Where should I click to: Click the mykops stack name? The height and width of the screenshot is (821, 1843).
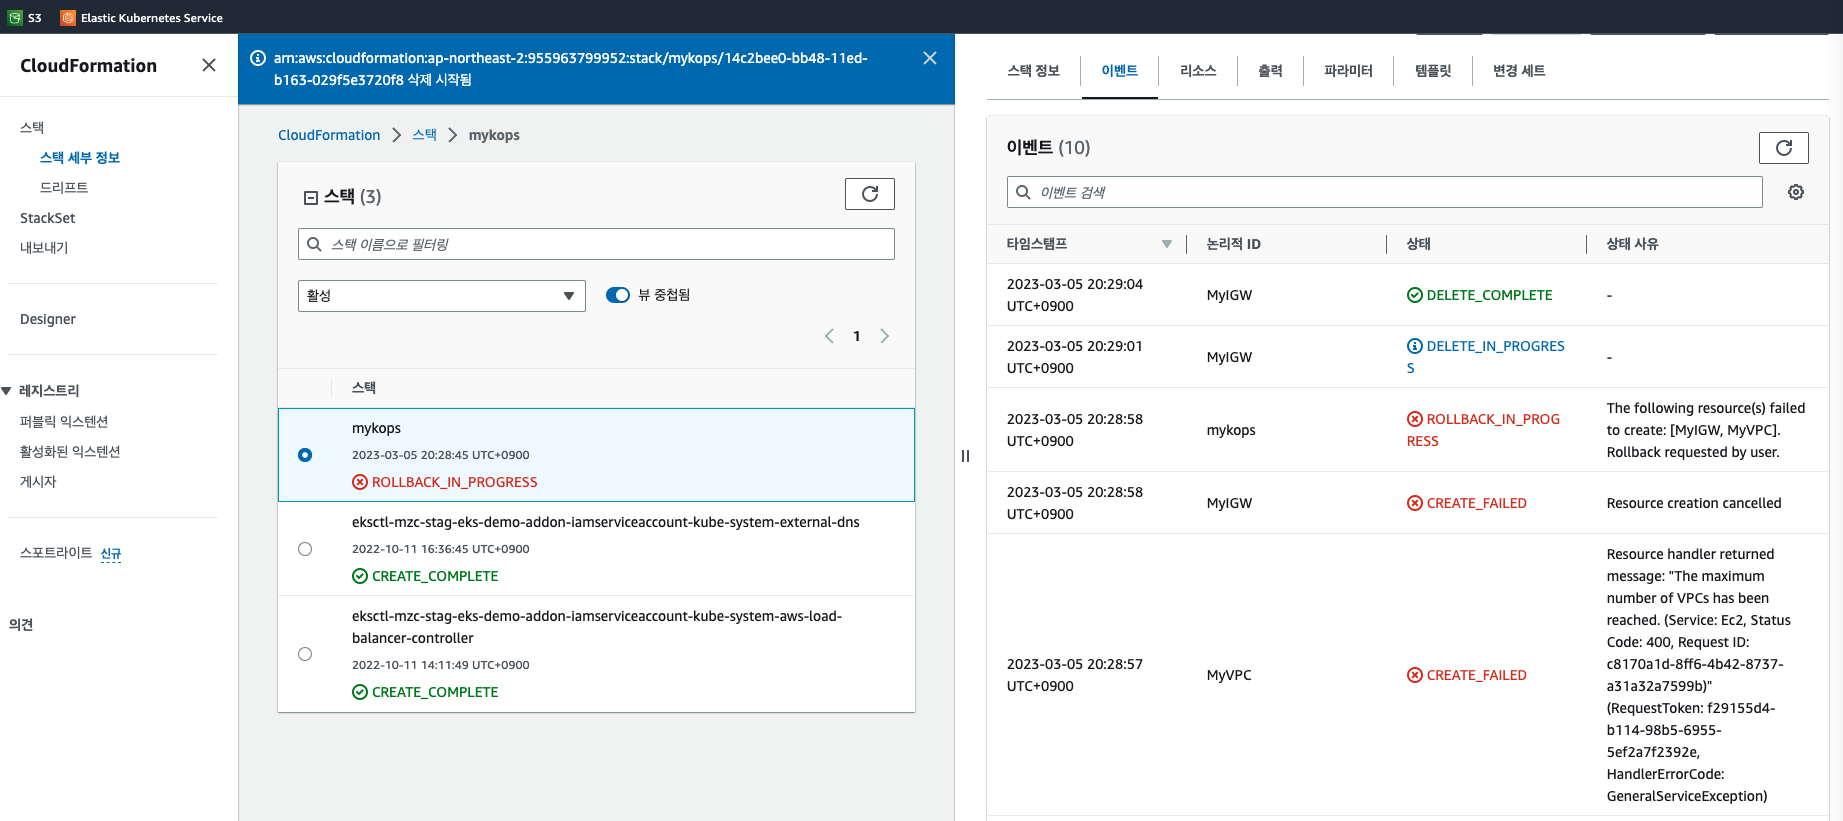pyautogui.click(x=376, y=428)
